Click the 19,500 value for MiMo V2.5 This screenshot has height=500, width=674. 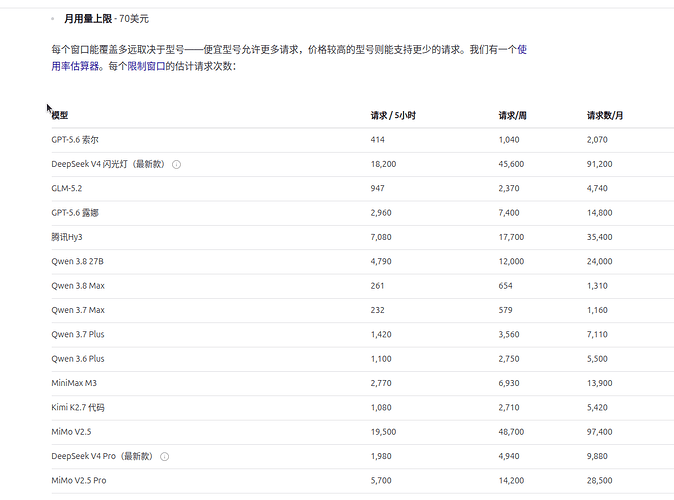[383, 432]
